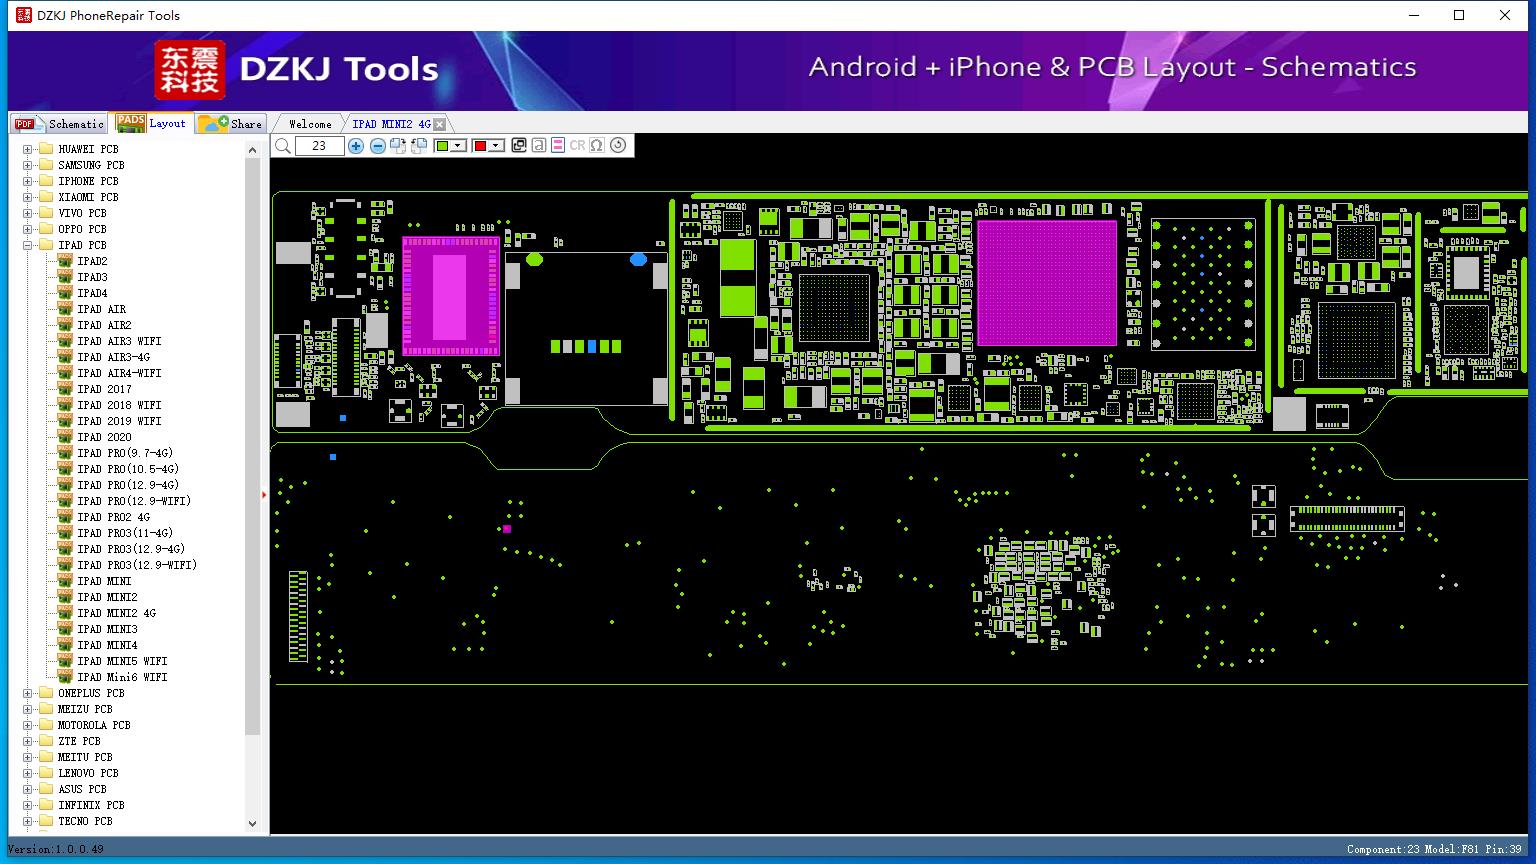Open the IPAD PRO(10.5-4G) layout

[128, 469]
